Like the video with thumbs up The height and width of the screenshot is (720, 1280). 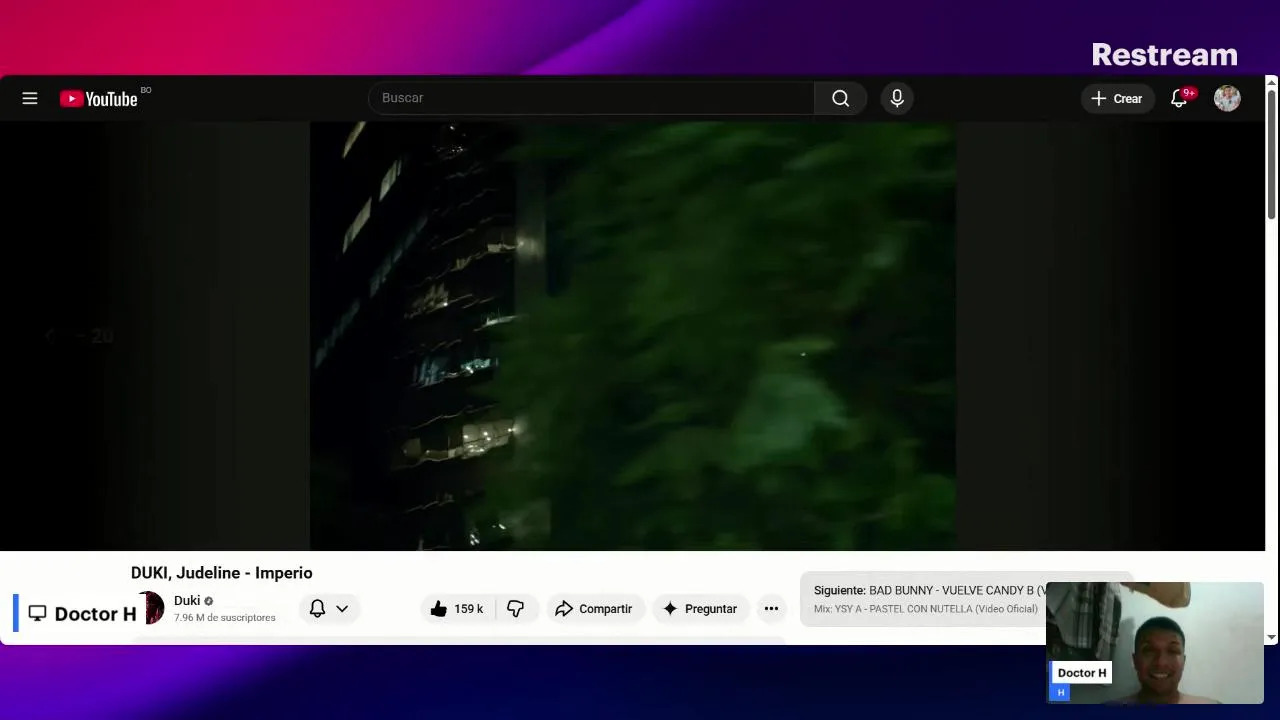[x=457, y=609]
